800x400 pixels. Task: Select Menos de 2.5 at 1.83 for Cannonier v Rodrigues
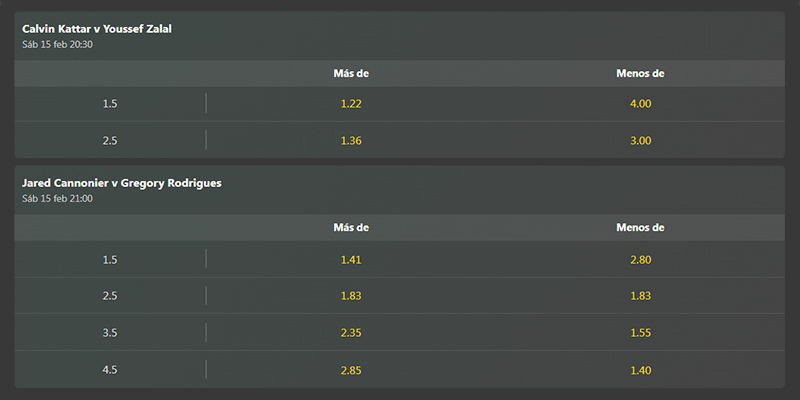(x=640, y=296)
